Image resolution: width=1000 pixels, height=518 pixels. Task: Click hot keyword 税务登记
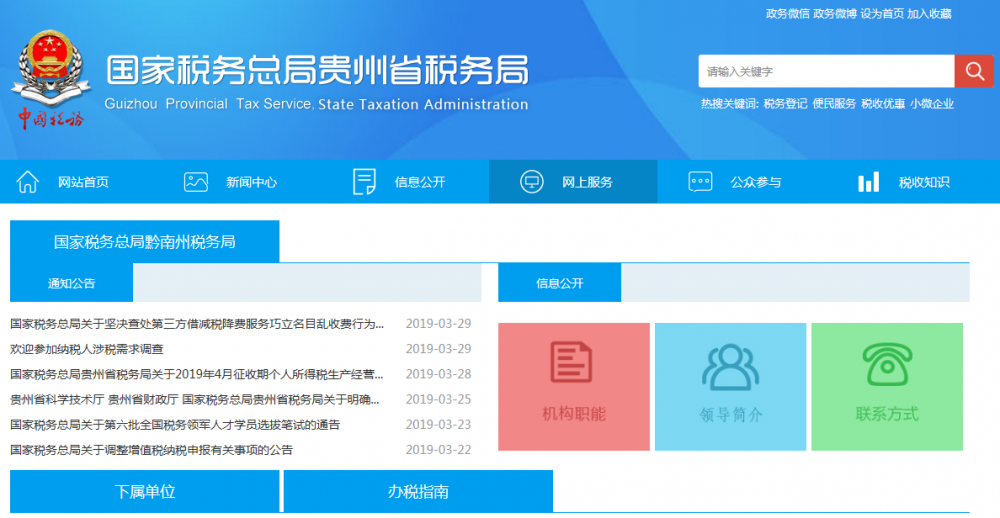pos(785,104)
